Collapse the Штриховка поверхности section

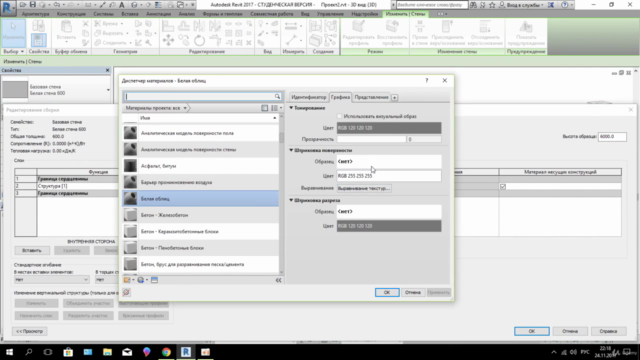[x=291, y=150]
